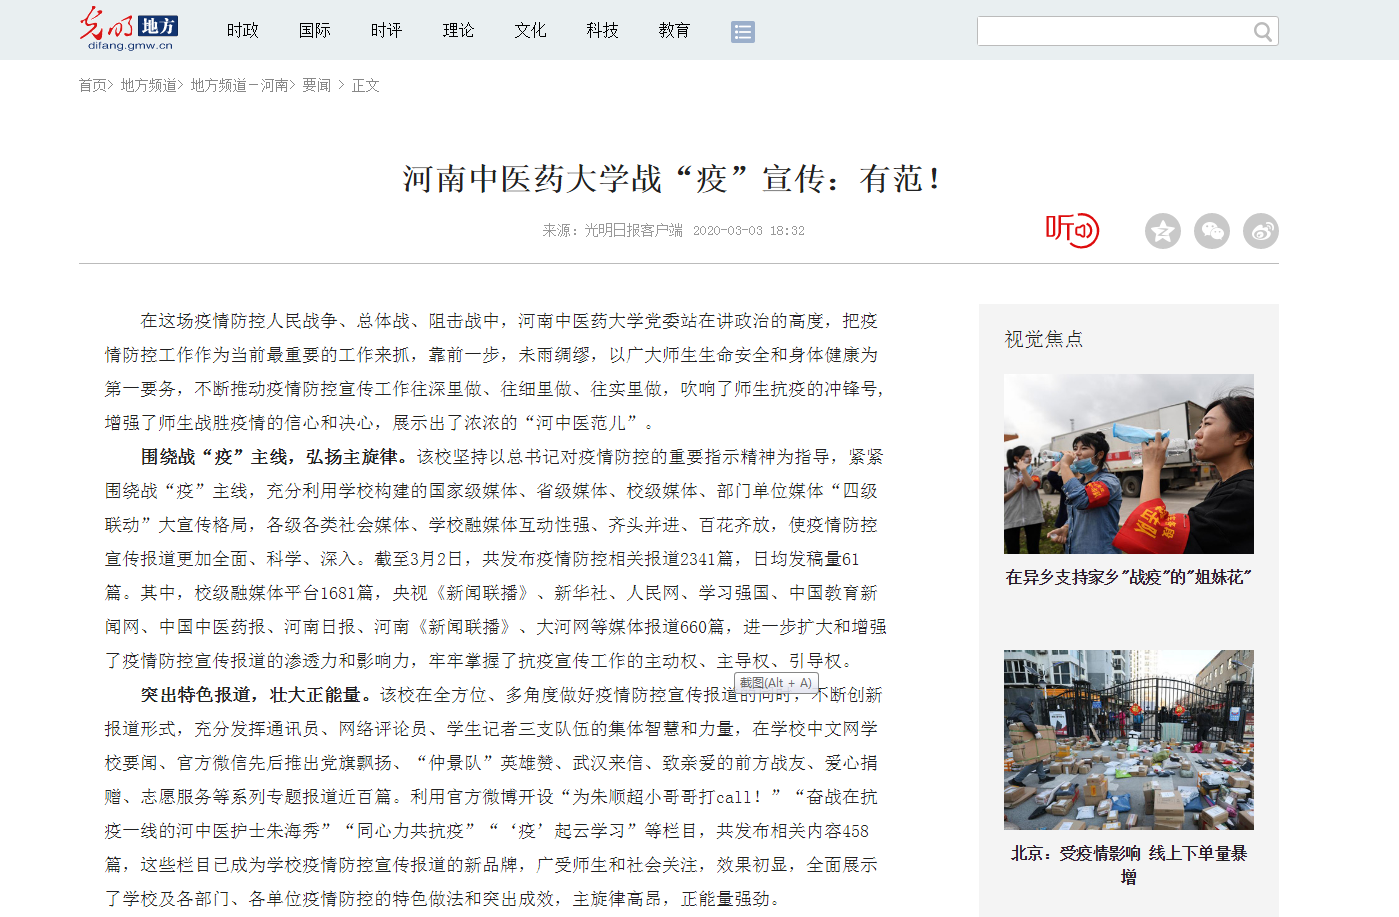Play the article audio with 听 icon
Image resolution: width=1399 pixels, height=917 pixels.
coord(1072,230)
